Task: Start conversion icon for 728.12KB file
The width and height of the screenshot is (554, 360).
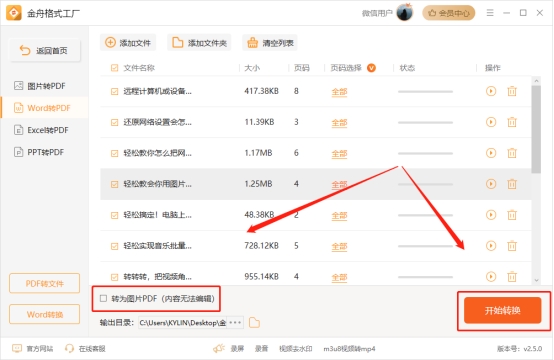Action: click(x=491, y=246)
